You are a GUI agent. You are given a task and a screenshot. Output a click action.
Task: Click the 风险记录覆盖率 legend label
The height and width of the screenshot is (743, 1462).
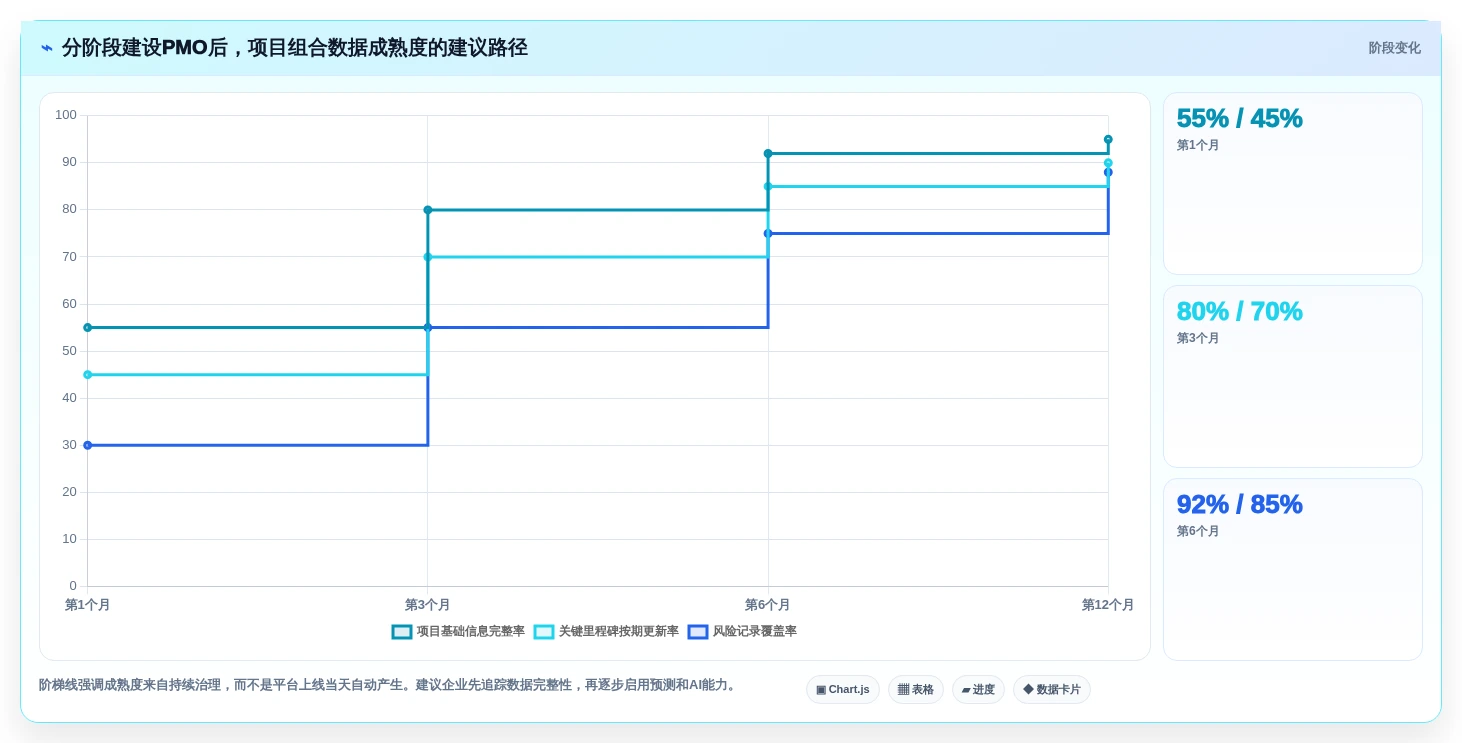tap(754, 632)
